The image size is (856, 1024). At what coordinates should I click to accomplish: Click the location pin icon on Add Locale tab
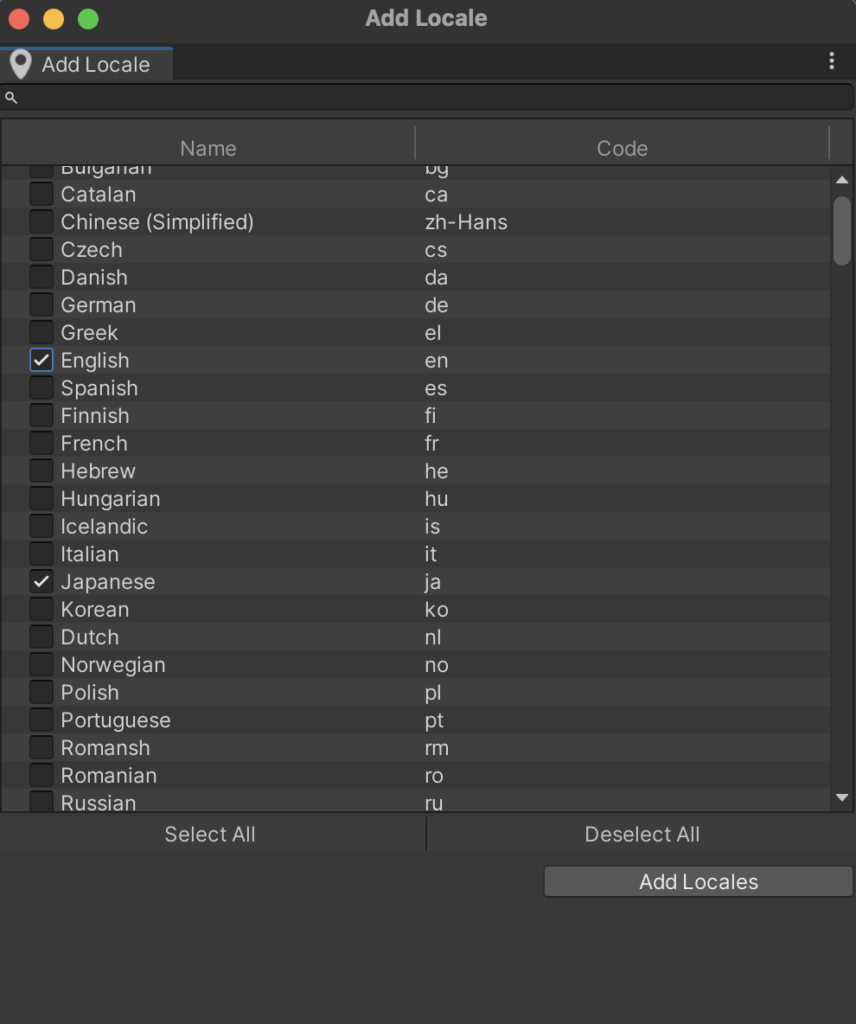(x=20, y=65)
